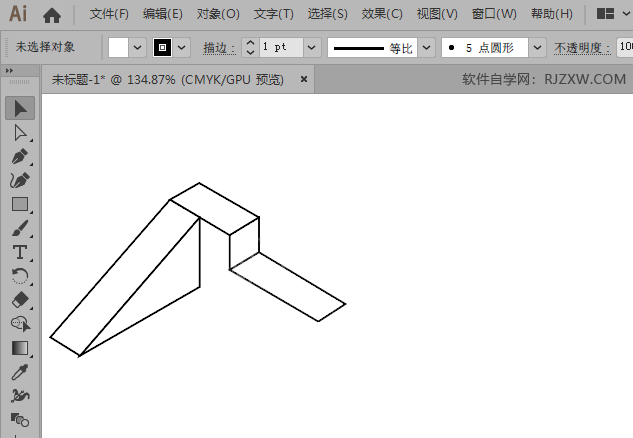
Task: Open the 编辑(E) menu
Action: pos(163,14)
